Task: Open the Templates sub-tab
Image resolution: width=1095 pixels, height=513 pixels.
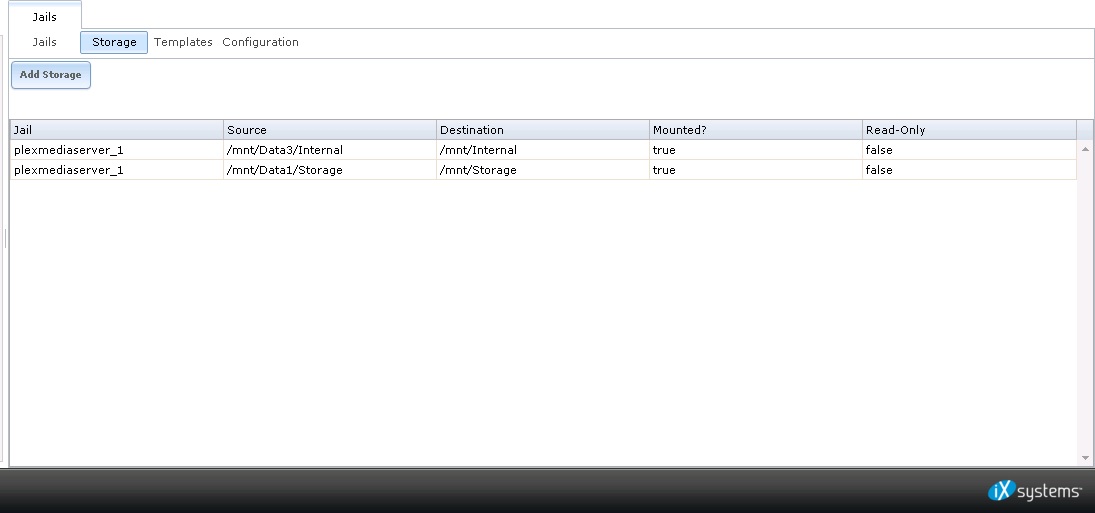Action: [183, 42]
